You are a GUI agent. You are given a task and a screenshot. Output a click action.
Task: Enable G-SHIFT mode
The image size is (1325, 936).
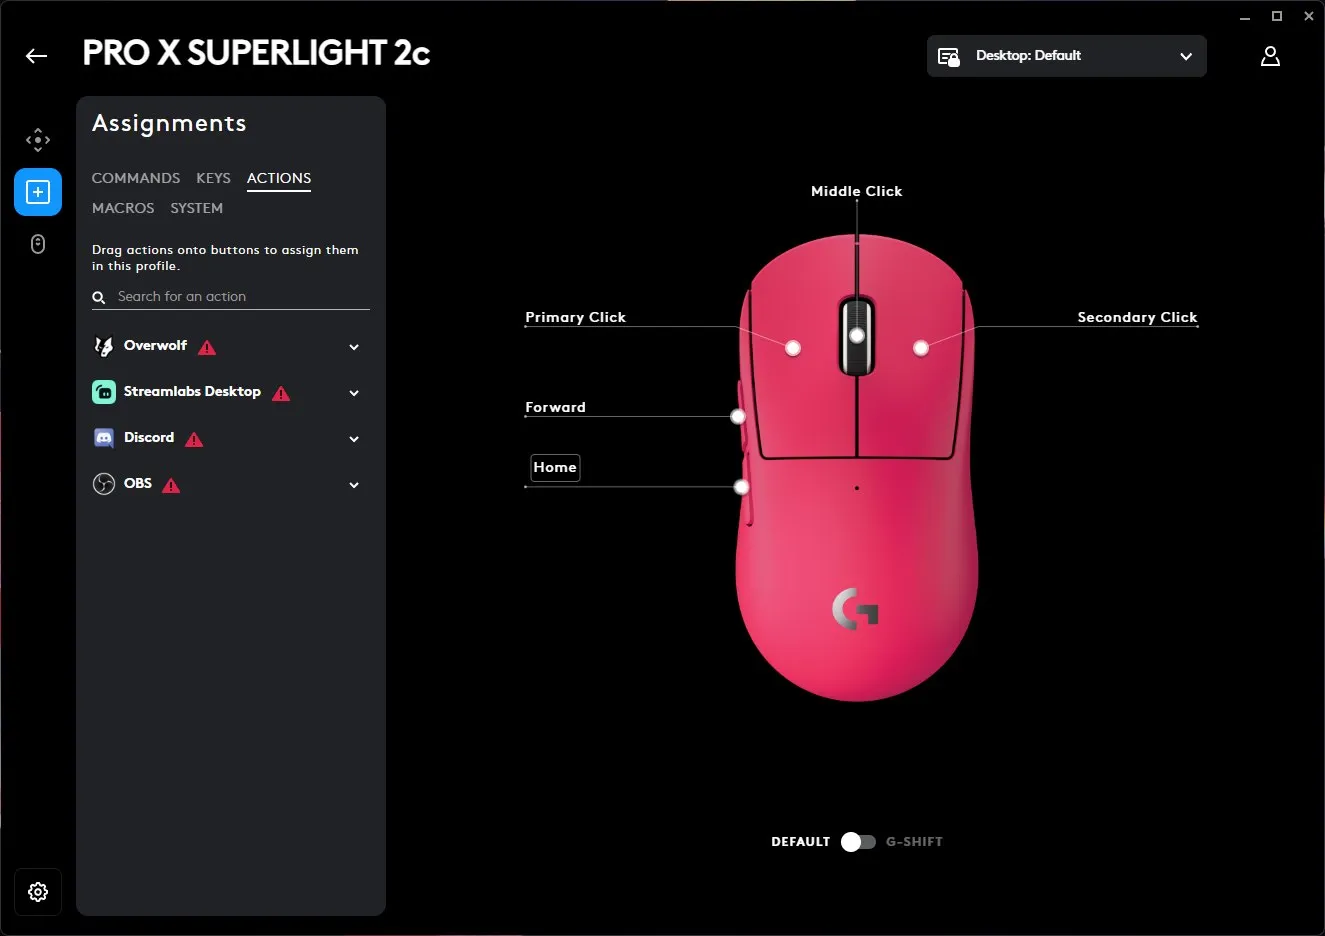[857, 841]
